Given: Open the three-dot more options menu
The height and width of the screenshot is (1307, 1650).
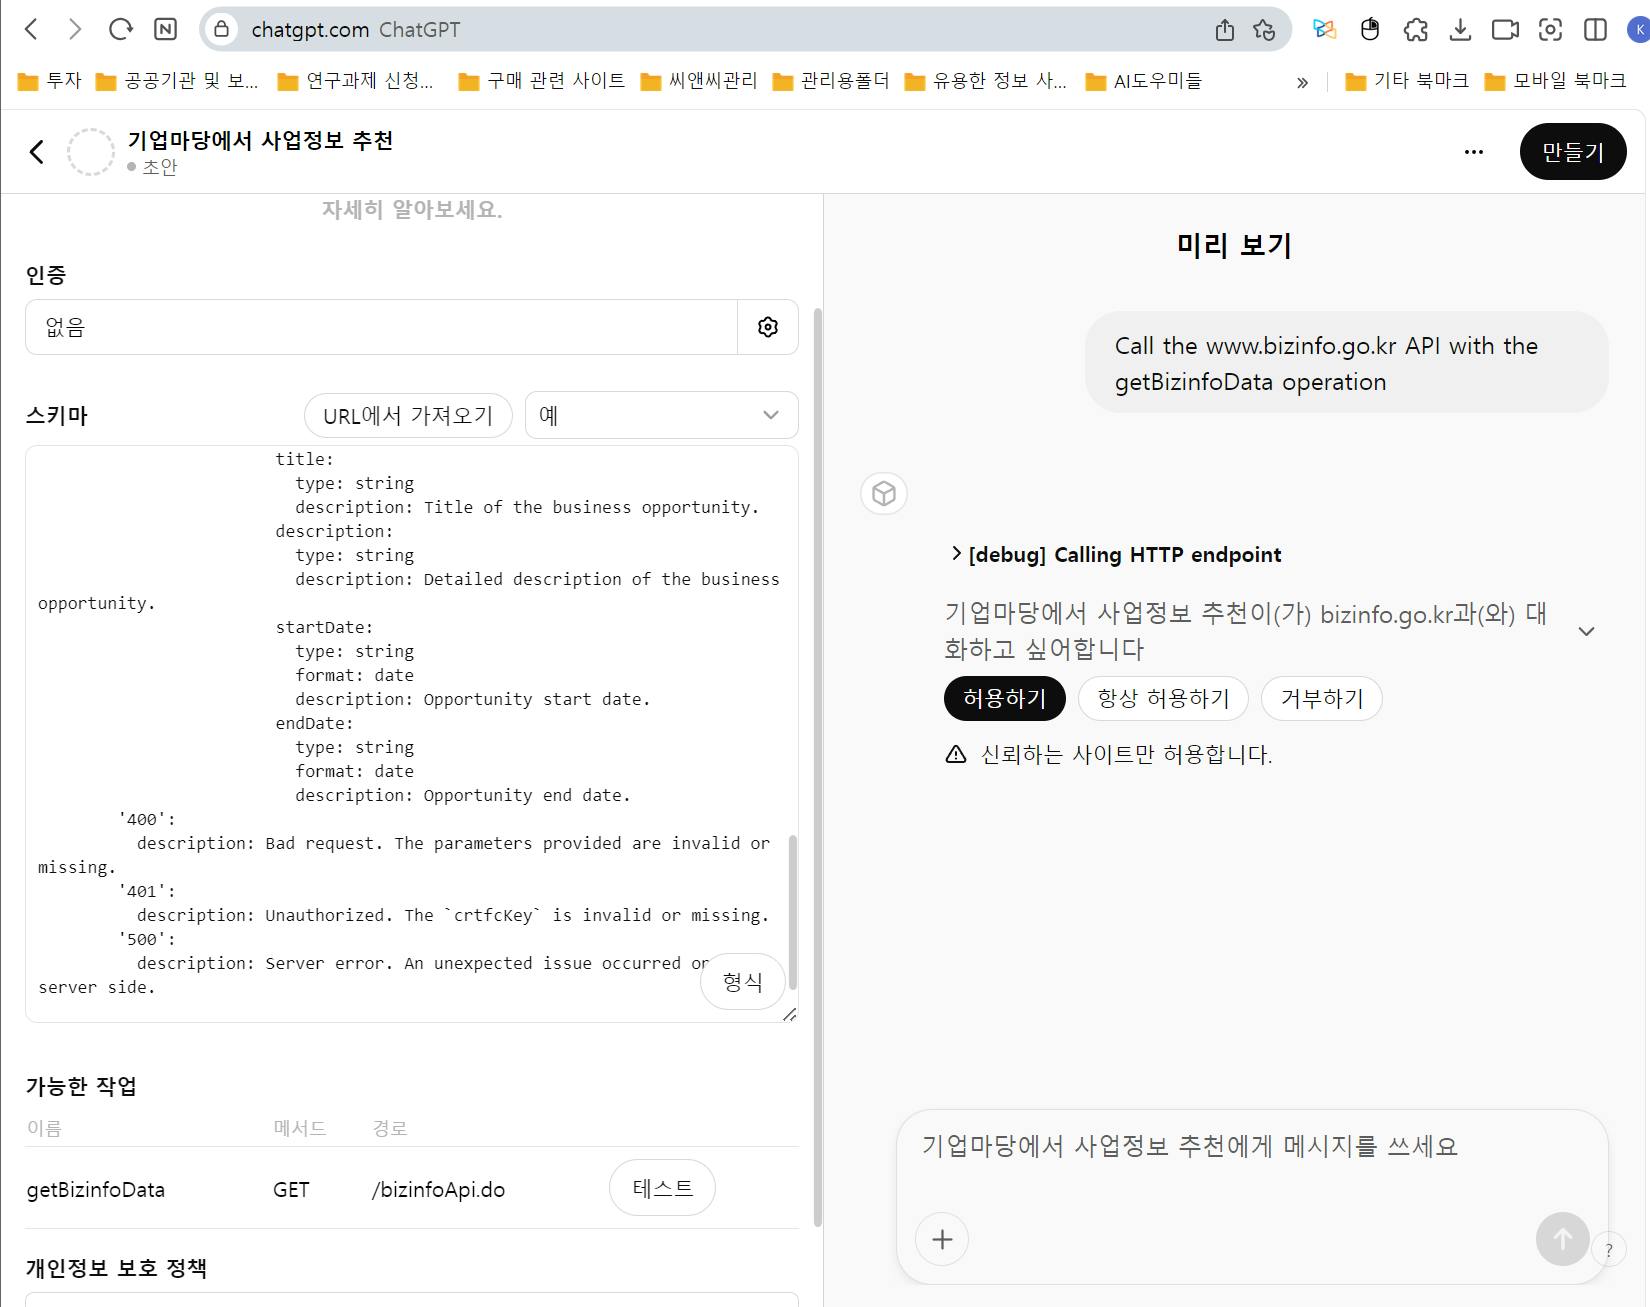Looking at the screenshot, I should [1473, 152].
